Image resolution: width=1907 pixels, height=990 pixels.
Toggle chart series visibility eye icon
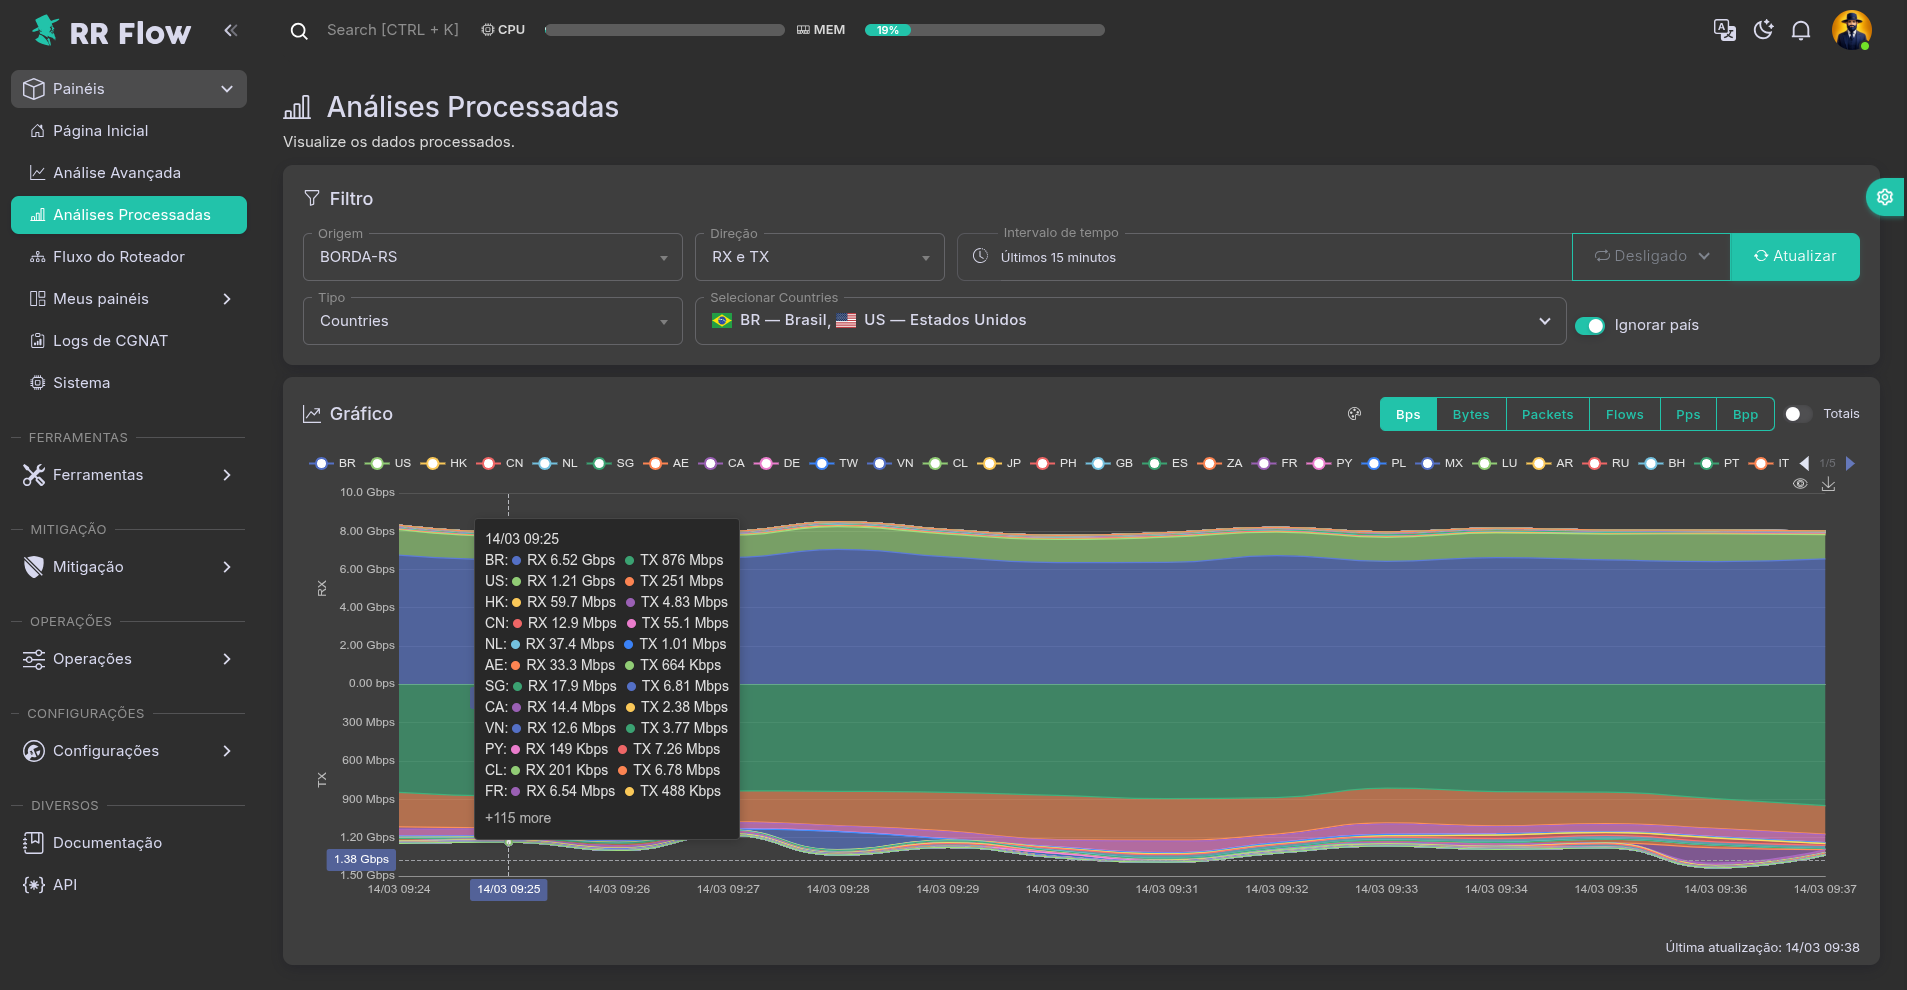pos(1800,484)
